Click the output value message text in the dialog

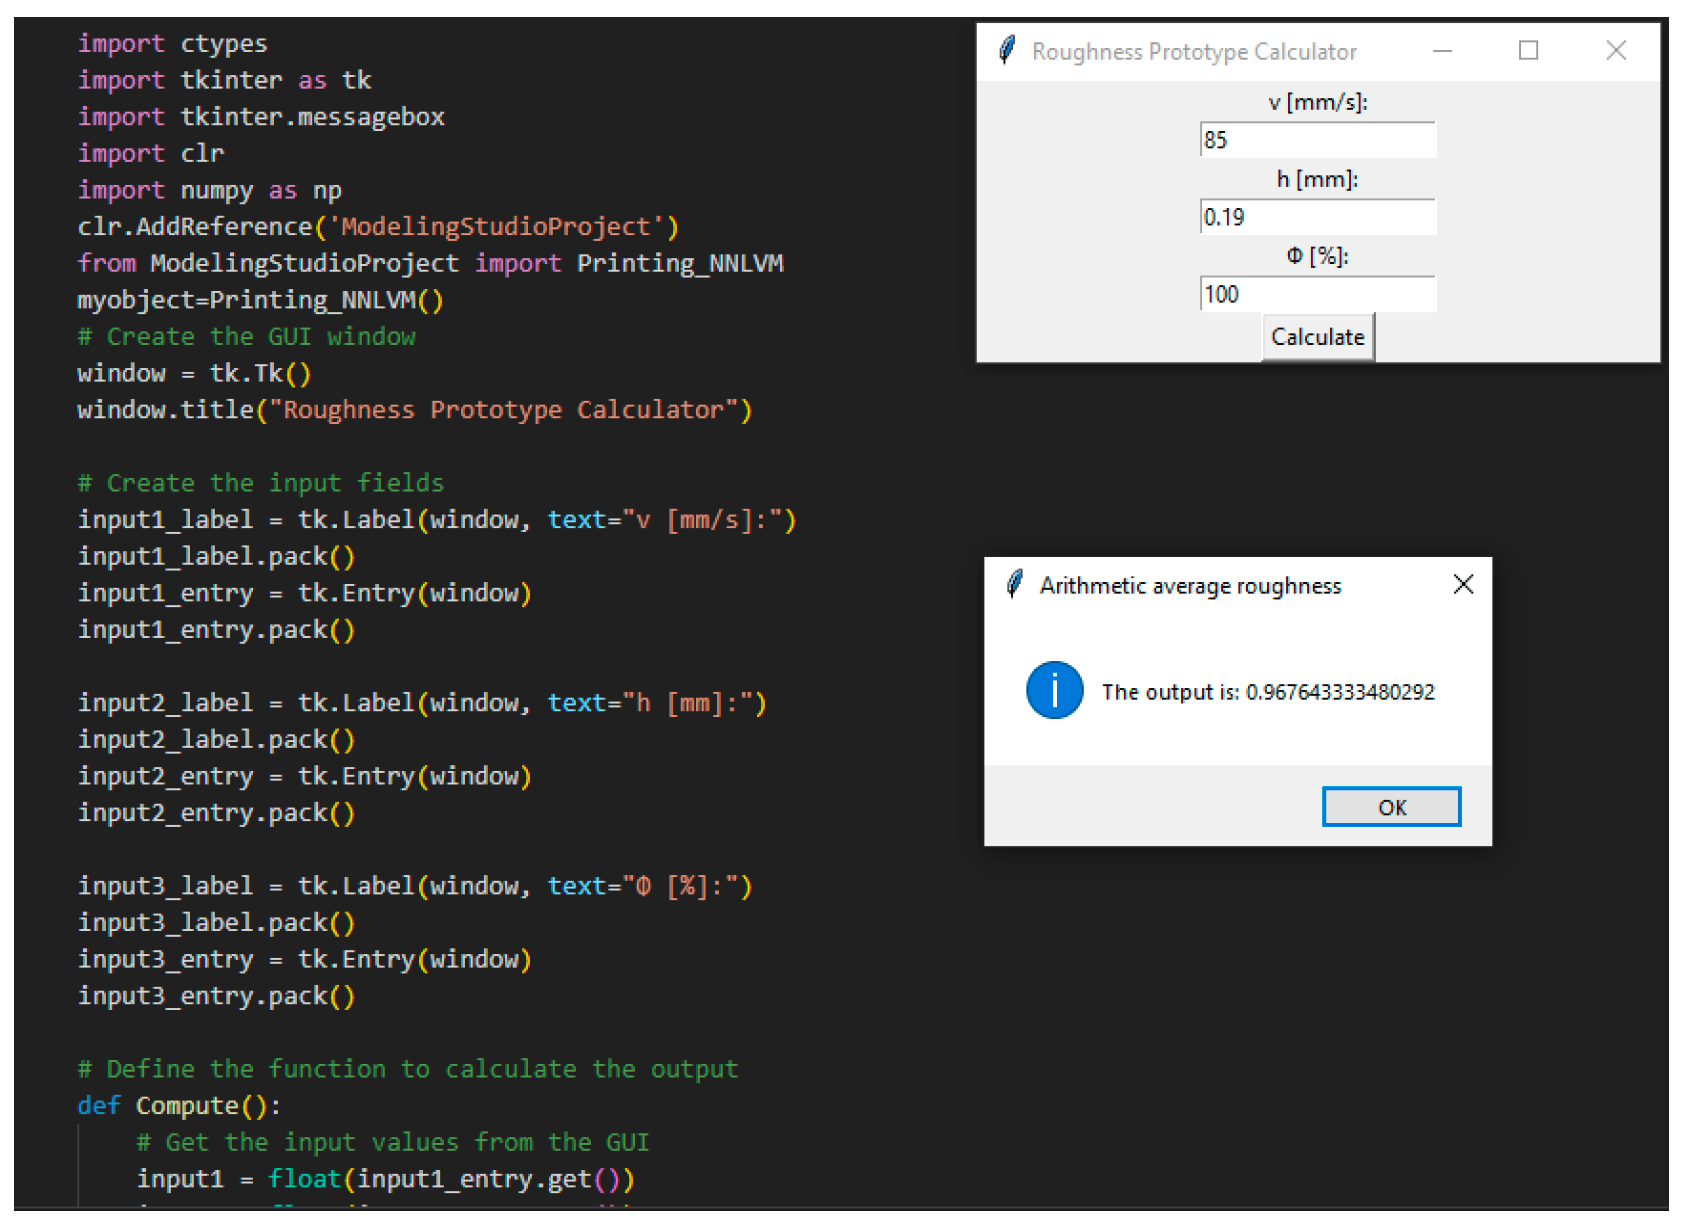pyautogui.click(x=1267, y=692)
